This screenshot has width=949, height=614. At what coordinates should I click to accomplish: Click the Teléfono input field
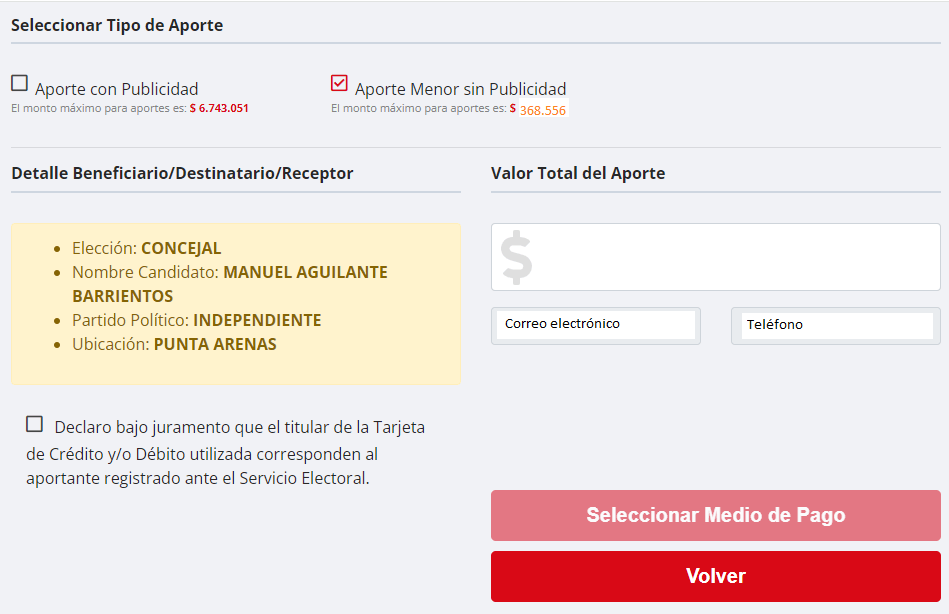836,325
